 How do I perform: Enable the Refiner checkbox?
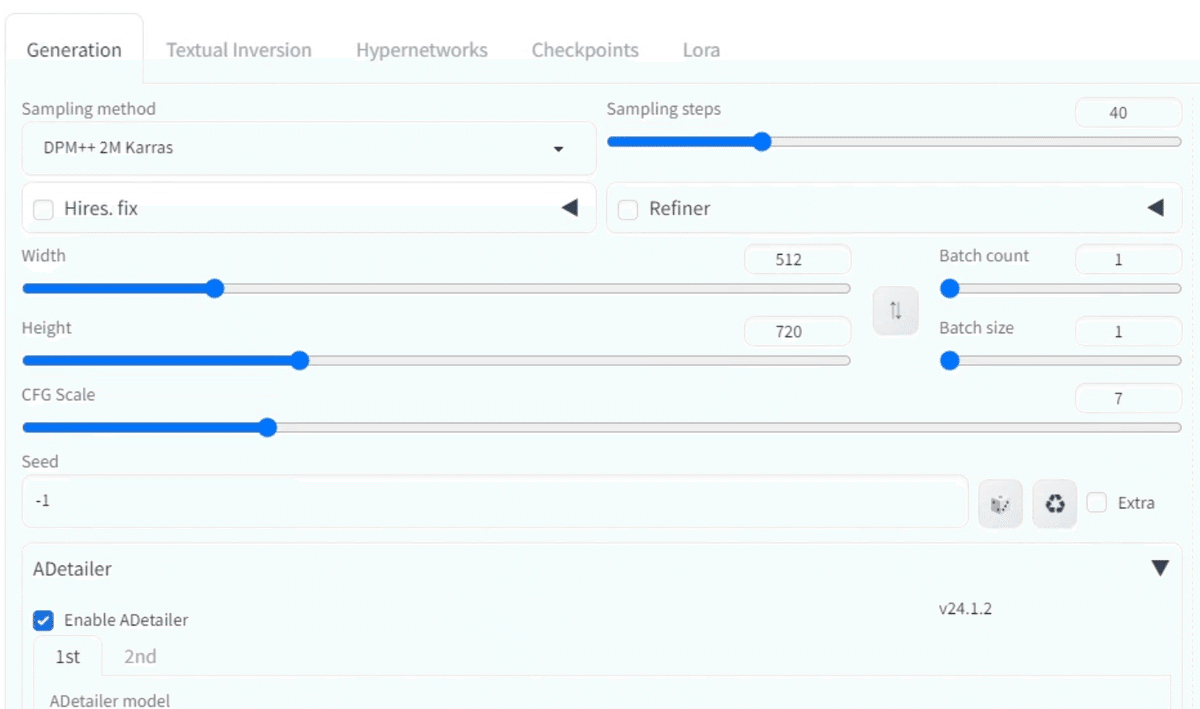[628, 210]
